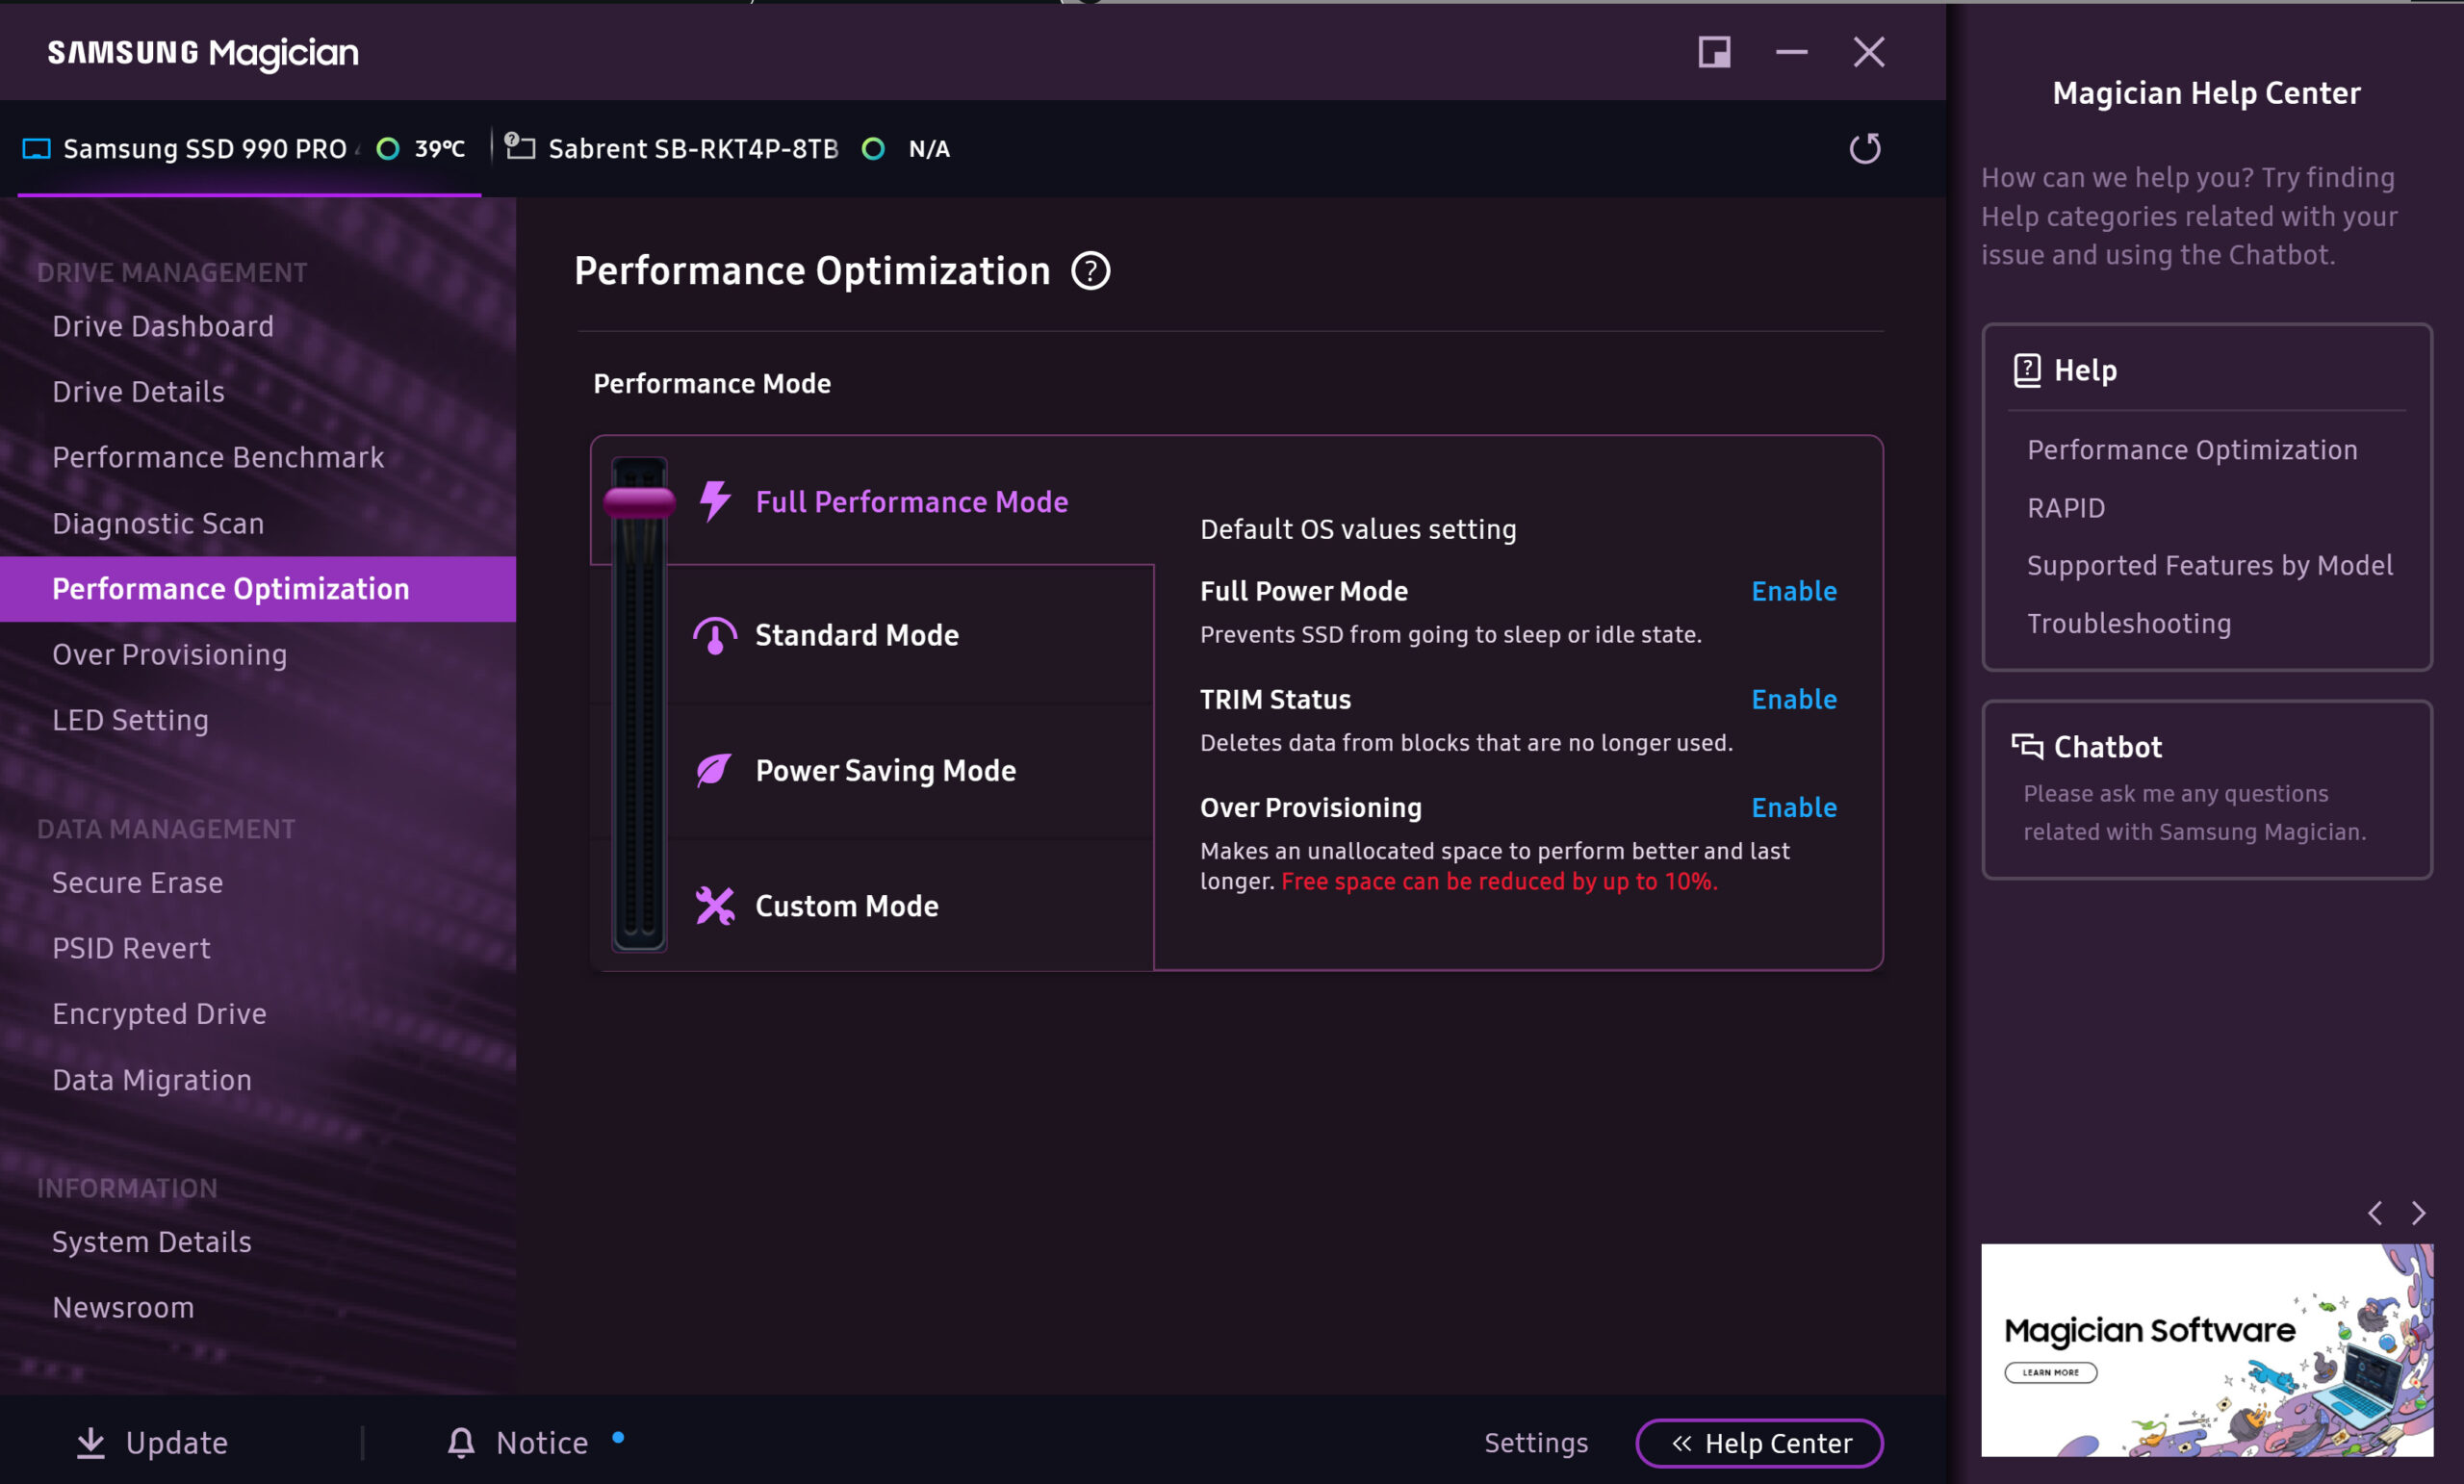The image size is (2464, 1484).
Task: Open the Magician Software banner thumbnail
Action: coord(2206,1349)
